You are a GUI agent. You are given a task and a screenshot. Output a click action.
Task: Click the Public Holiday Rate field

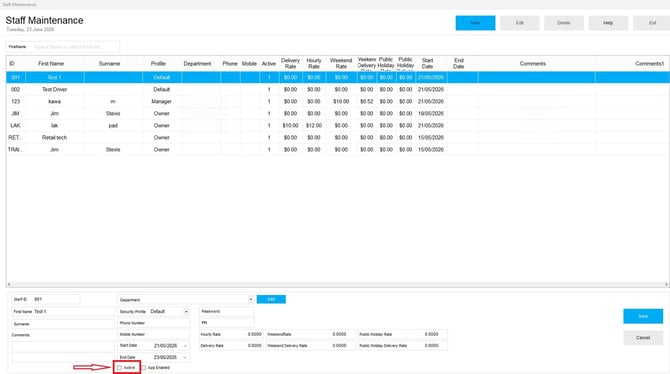coord(402,334)
